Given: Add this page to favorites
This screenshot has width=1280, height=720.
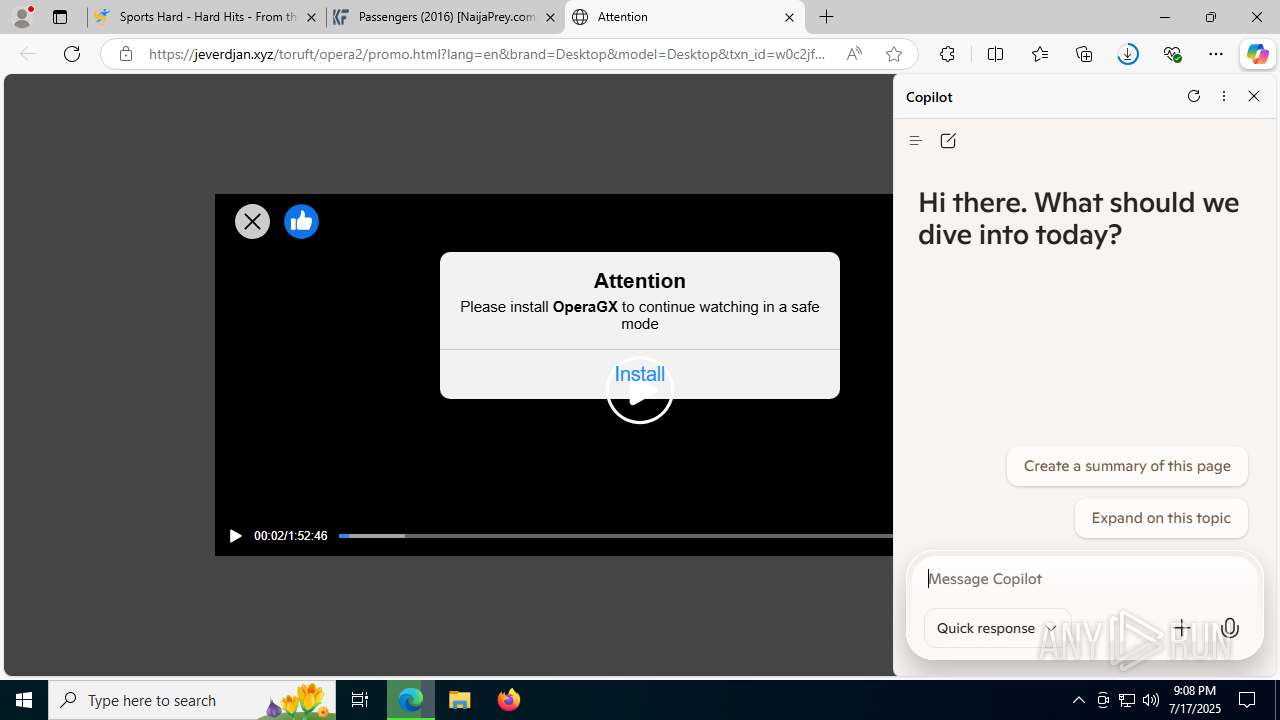Looking at the screenshot, I should coord(894,54).
